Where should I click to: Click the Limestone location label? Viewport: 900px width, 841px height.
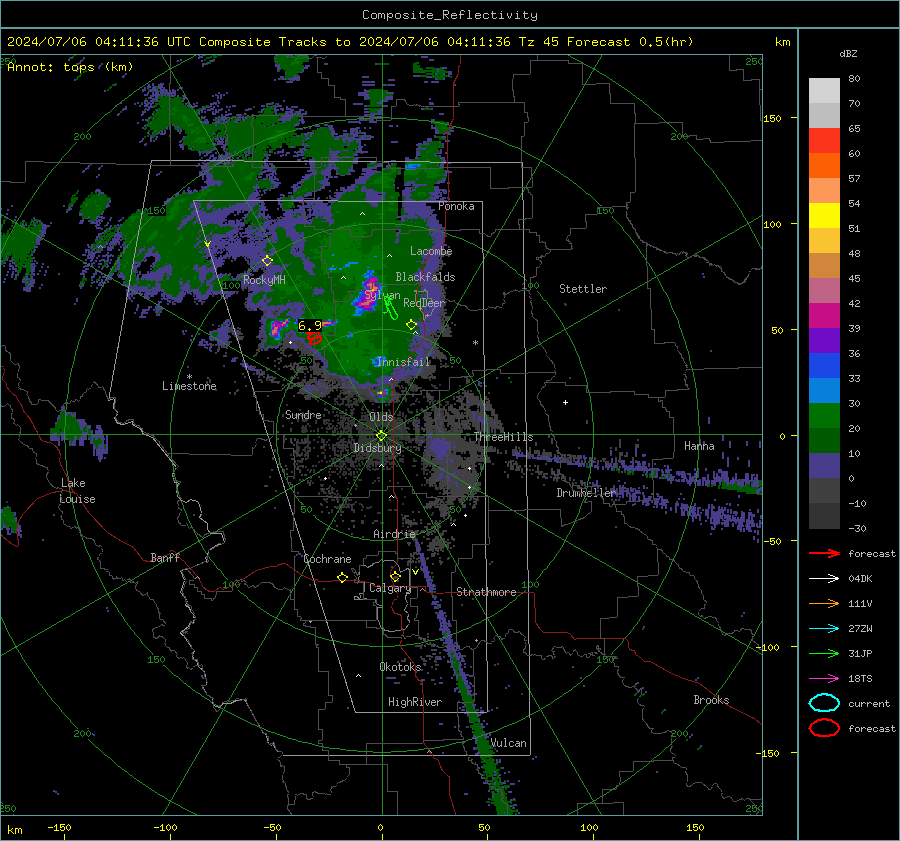(x=189, y=386)
